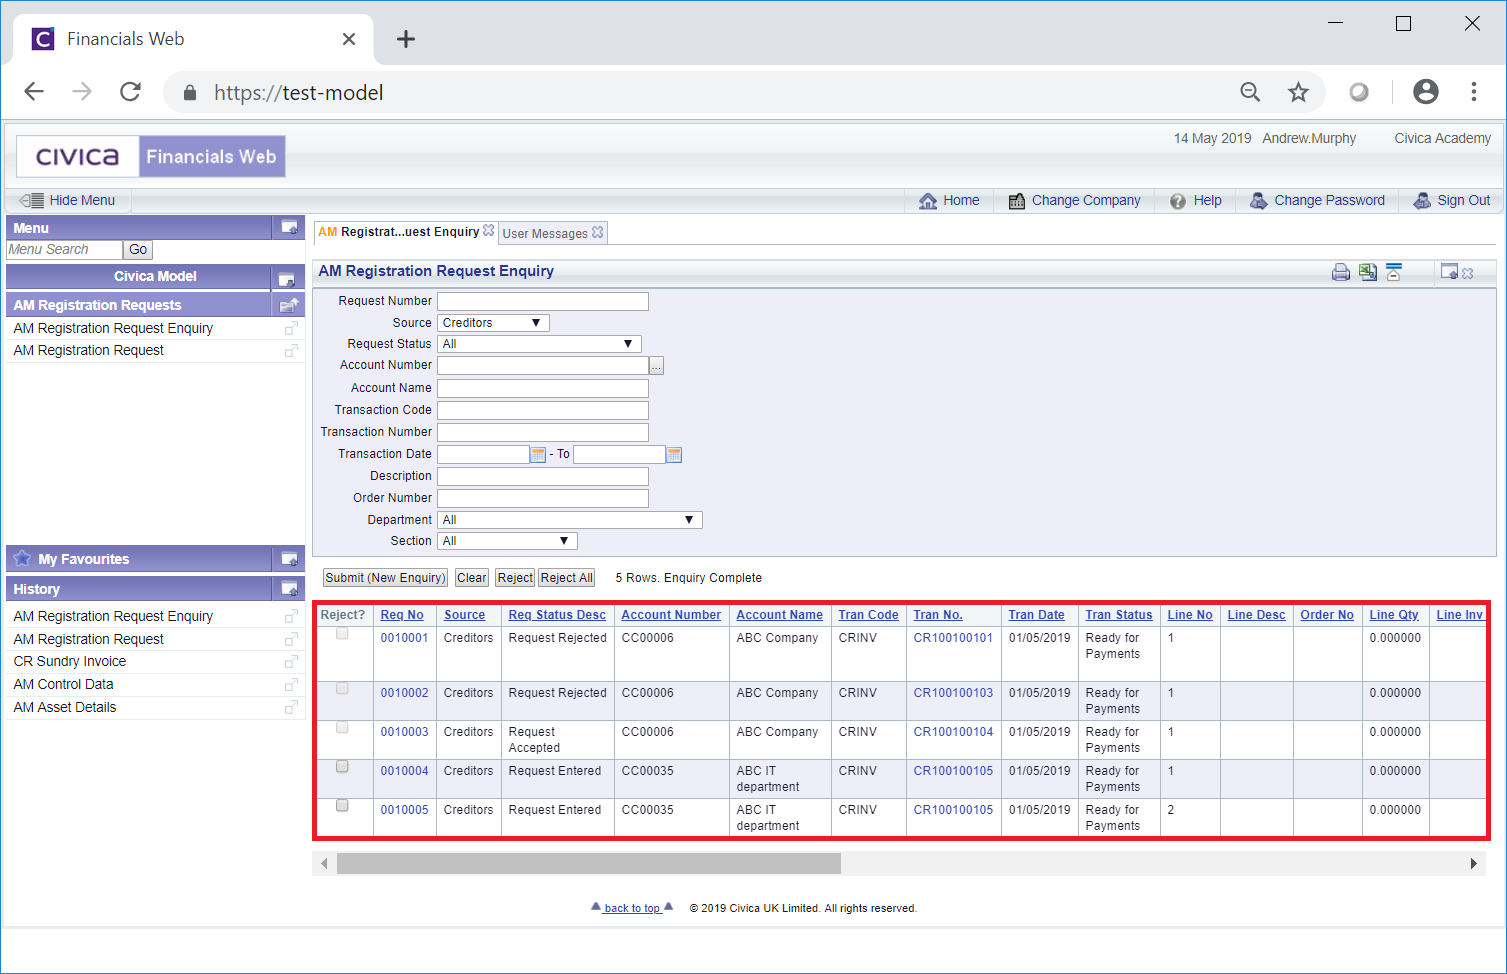Tick Reject checkbox for request 0010004

coord(342,767)
